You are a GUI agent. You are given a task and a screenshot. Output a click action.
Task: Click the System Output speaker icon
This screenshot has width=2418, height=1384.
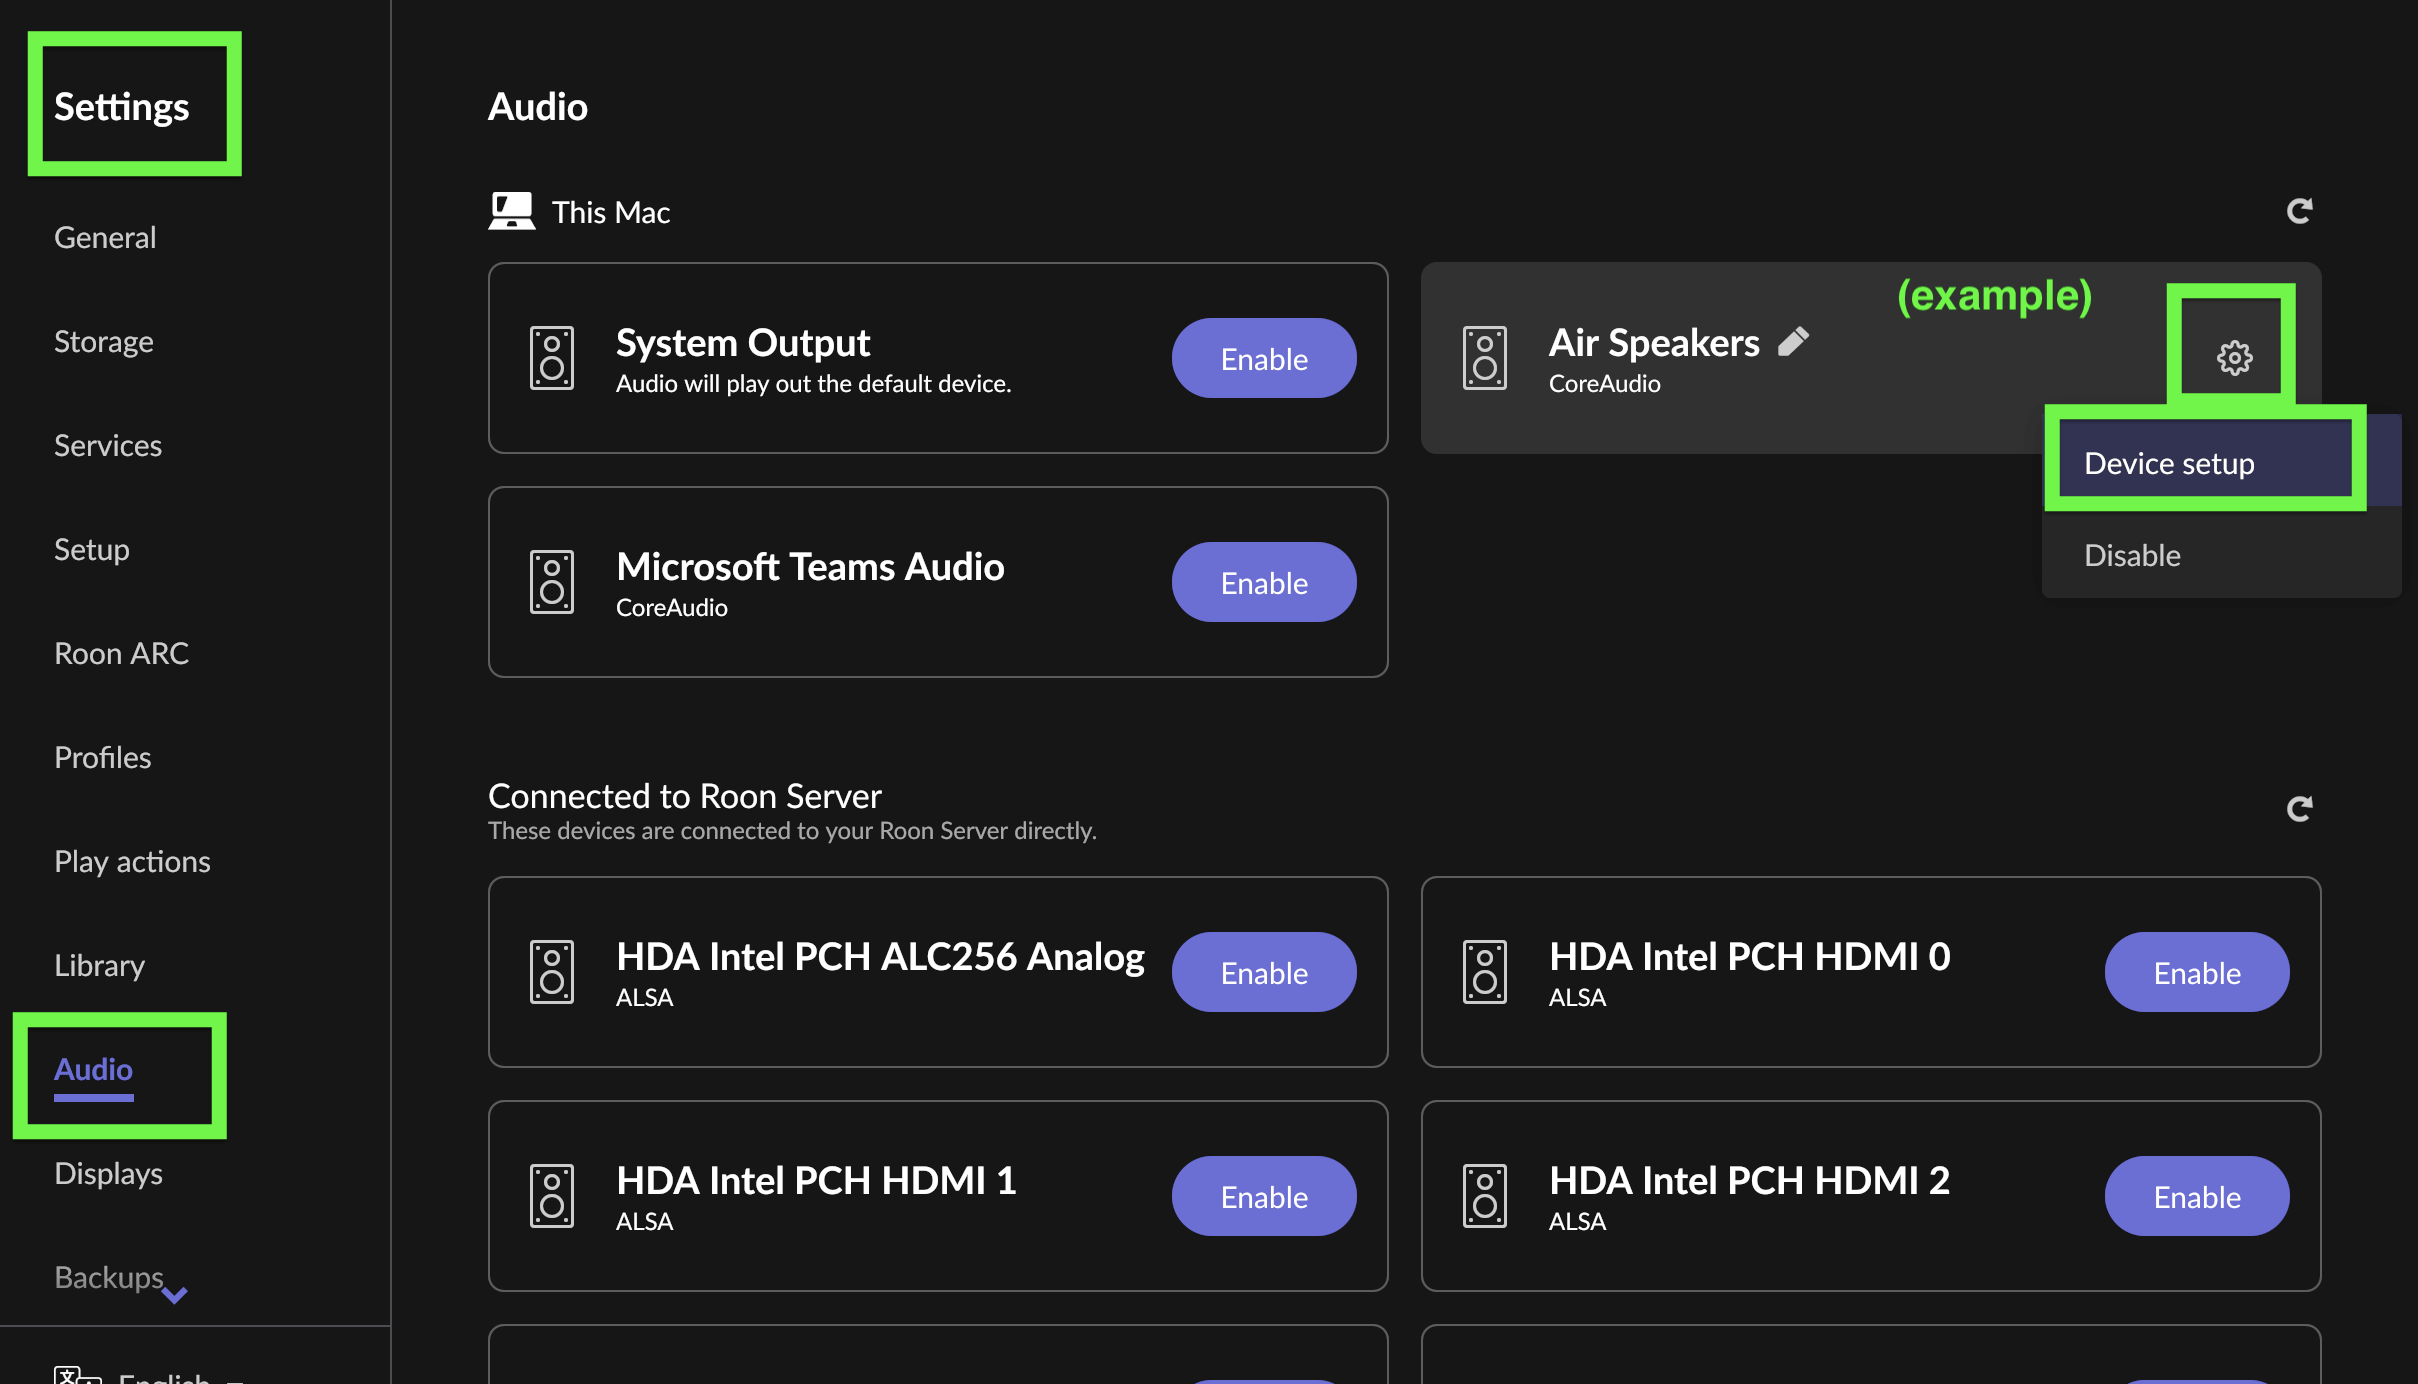tap(551, 358)
